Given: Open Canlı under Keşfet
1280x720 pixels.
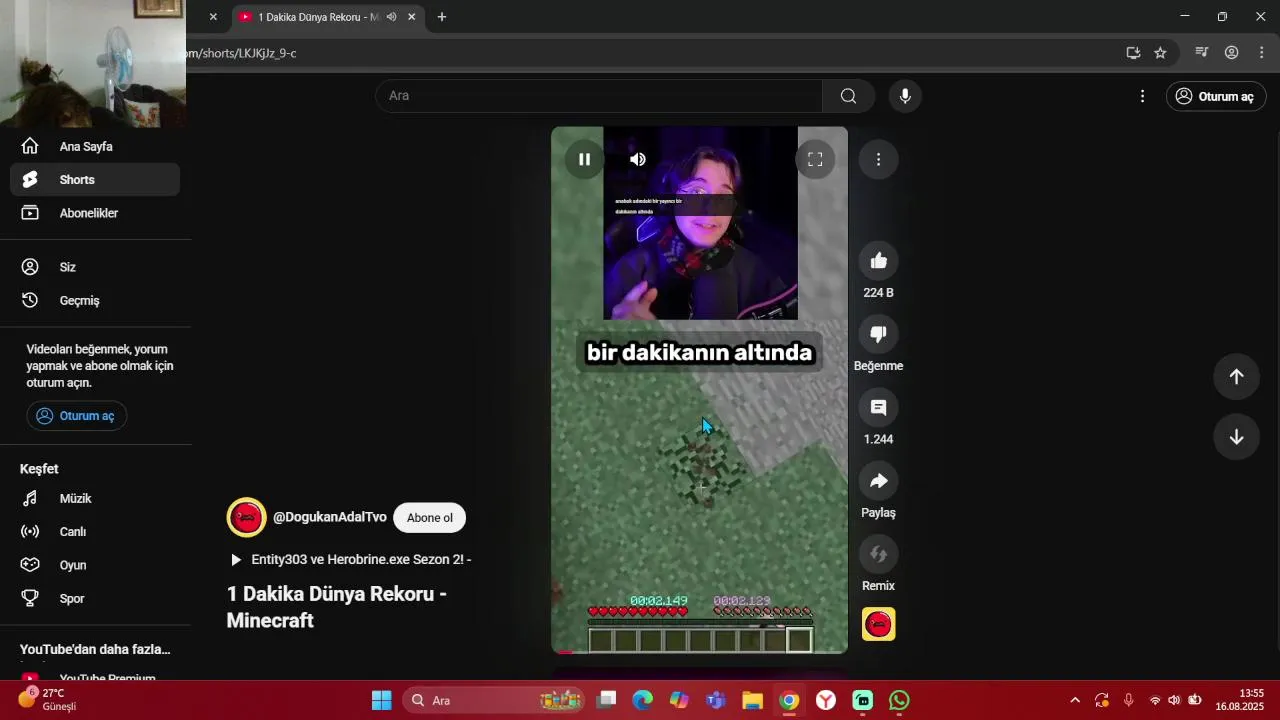Looking at the screenshot, I should point(95,532).
